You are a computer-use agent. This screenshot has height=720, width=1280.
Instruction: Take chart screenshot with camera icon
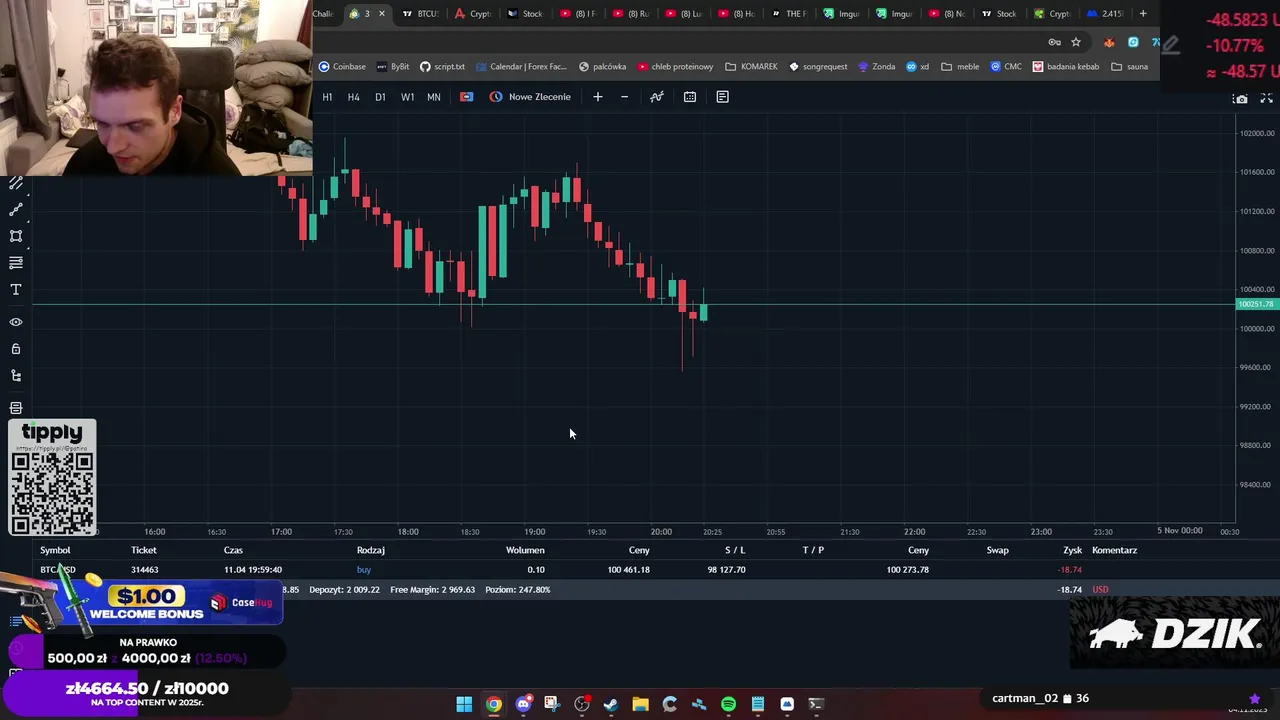tap(1241, 99)
